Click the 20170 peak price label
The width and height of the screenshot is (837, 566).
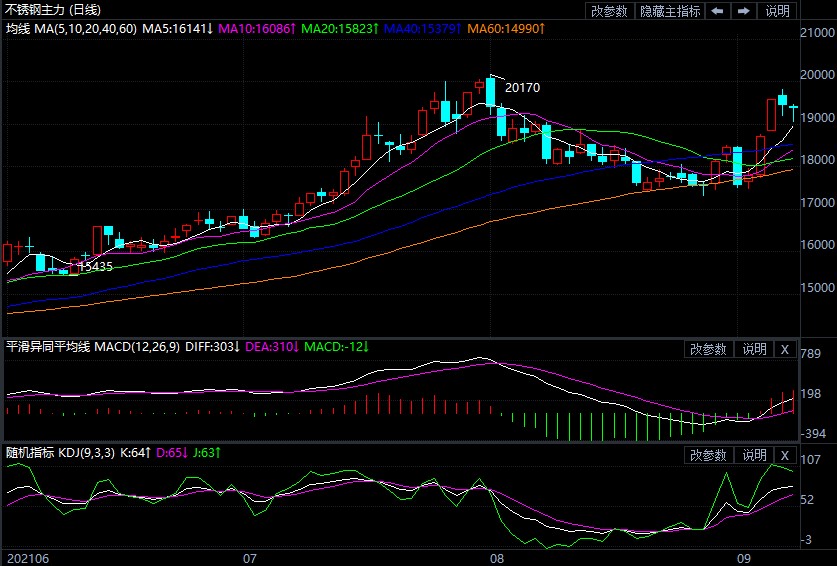522,88
